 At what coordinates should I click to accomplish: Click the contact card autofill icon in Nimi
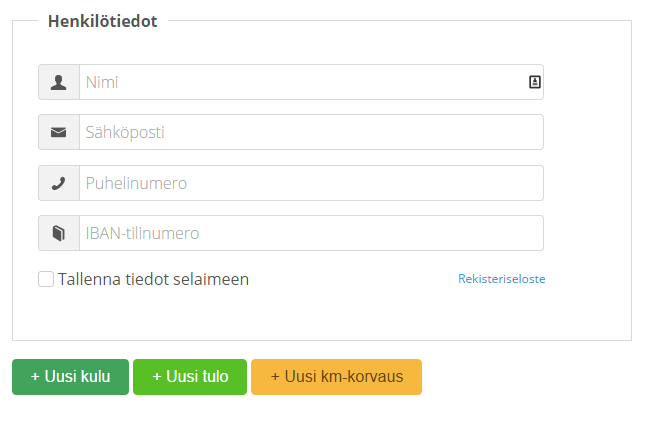[x=534, y=82]
